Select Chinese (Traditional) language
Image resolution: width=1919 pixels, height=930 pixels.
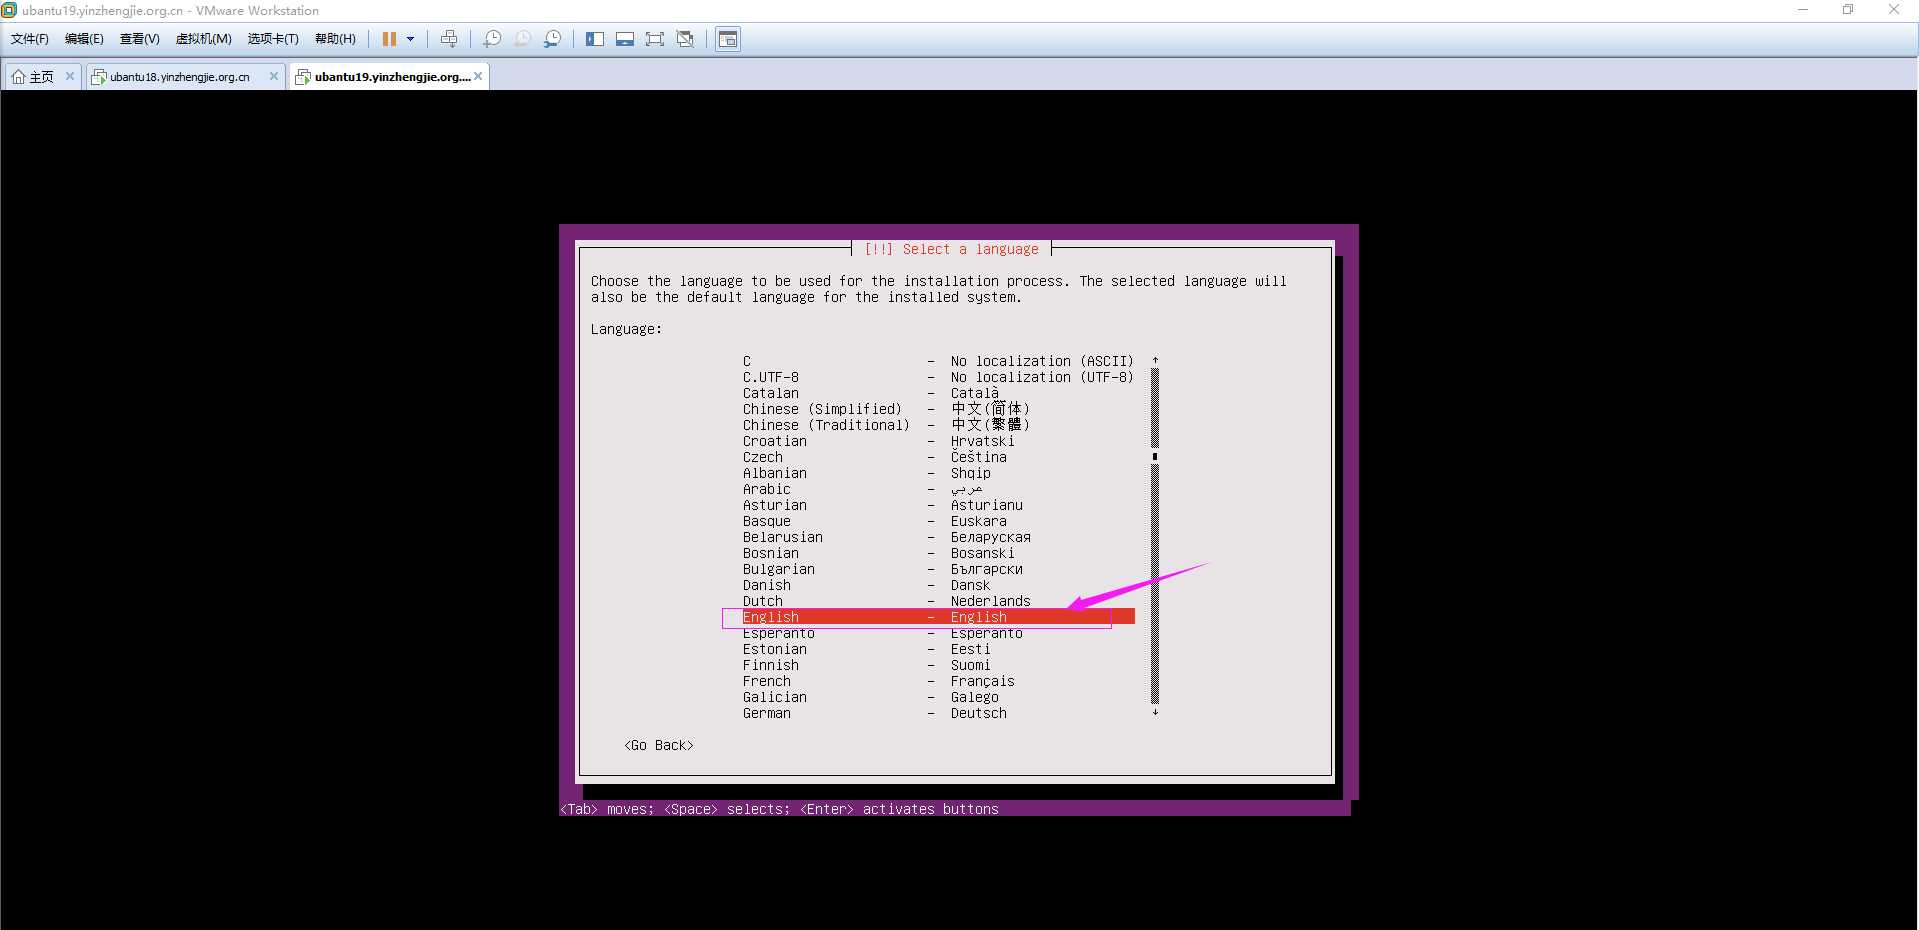pyautogui.click(x=938, y=425)
